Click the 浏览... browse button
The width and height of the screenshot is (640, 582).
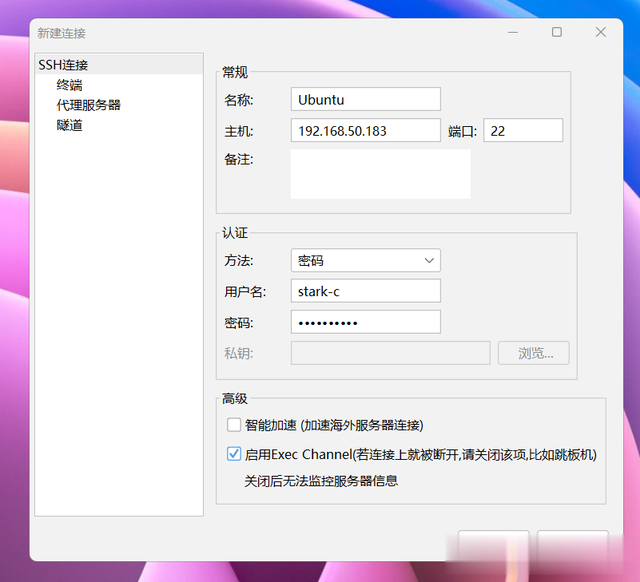click(x=533, y=353)
